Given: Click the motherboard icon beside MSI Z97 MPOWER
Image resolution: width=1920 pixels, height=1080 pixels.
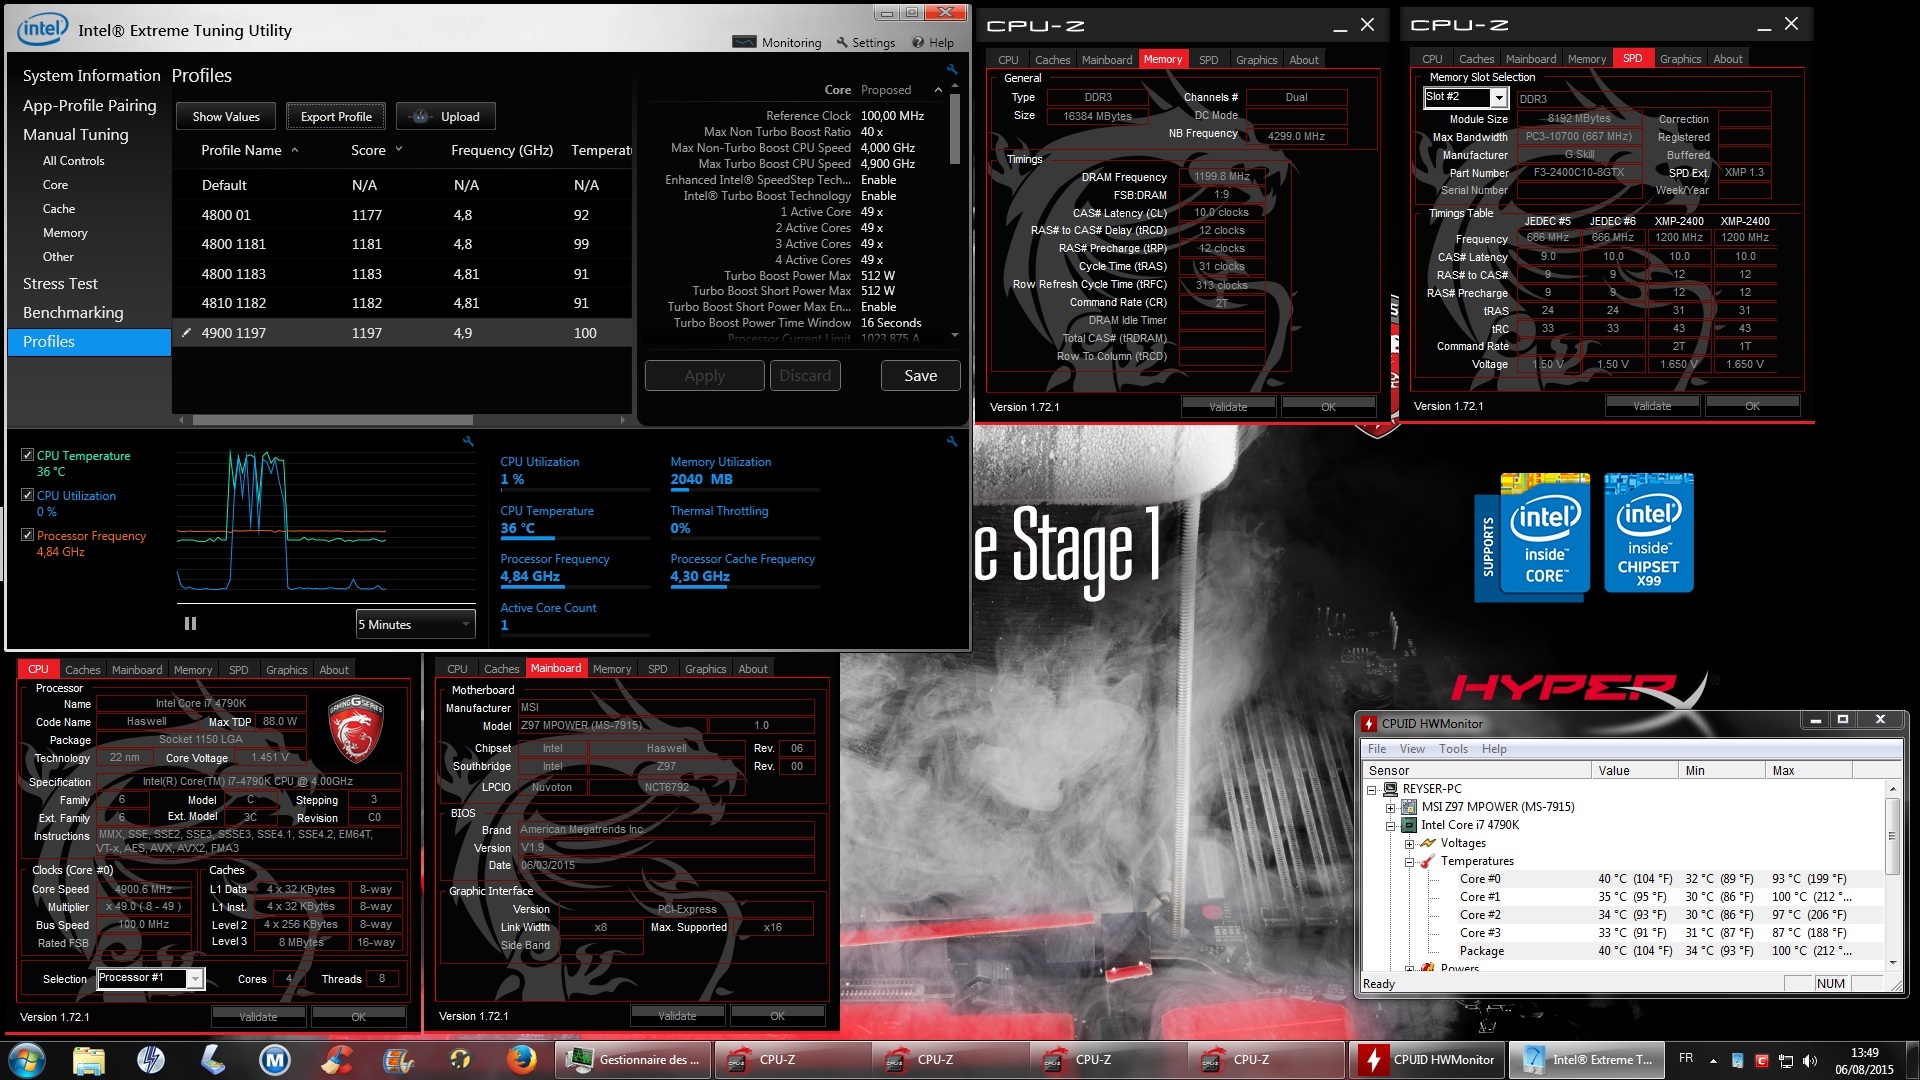Looking at the screenshot, I should [x=1409, y=807].
